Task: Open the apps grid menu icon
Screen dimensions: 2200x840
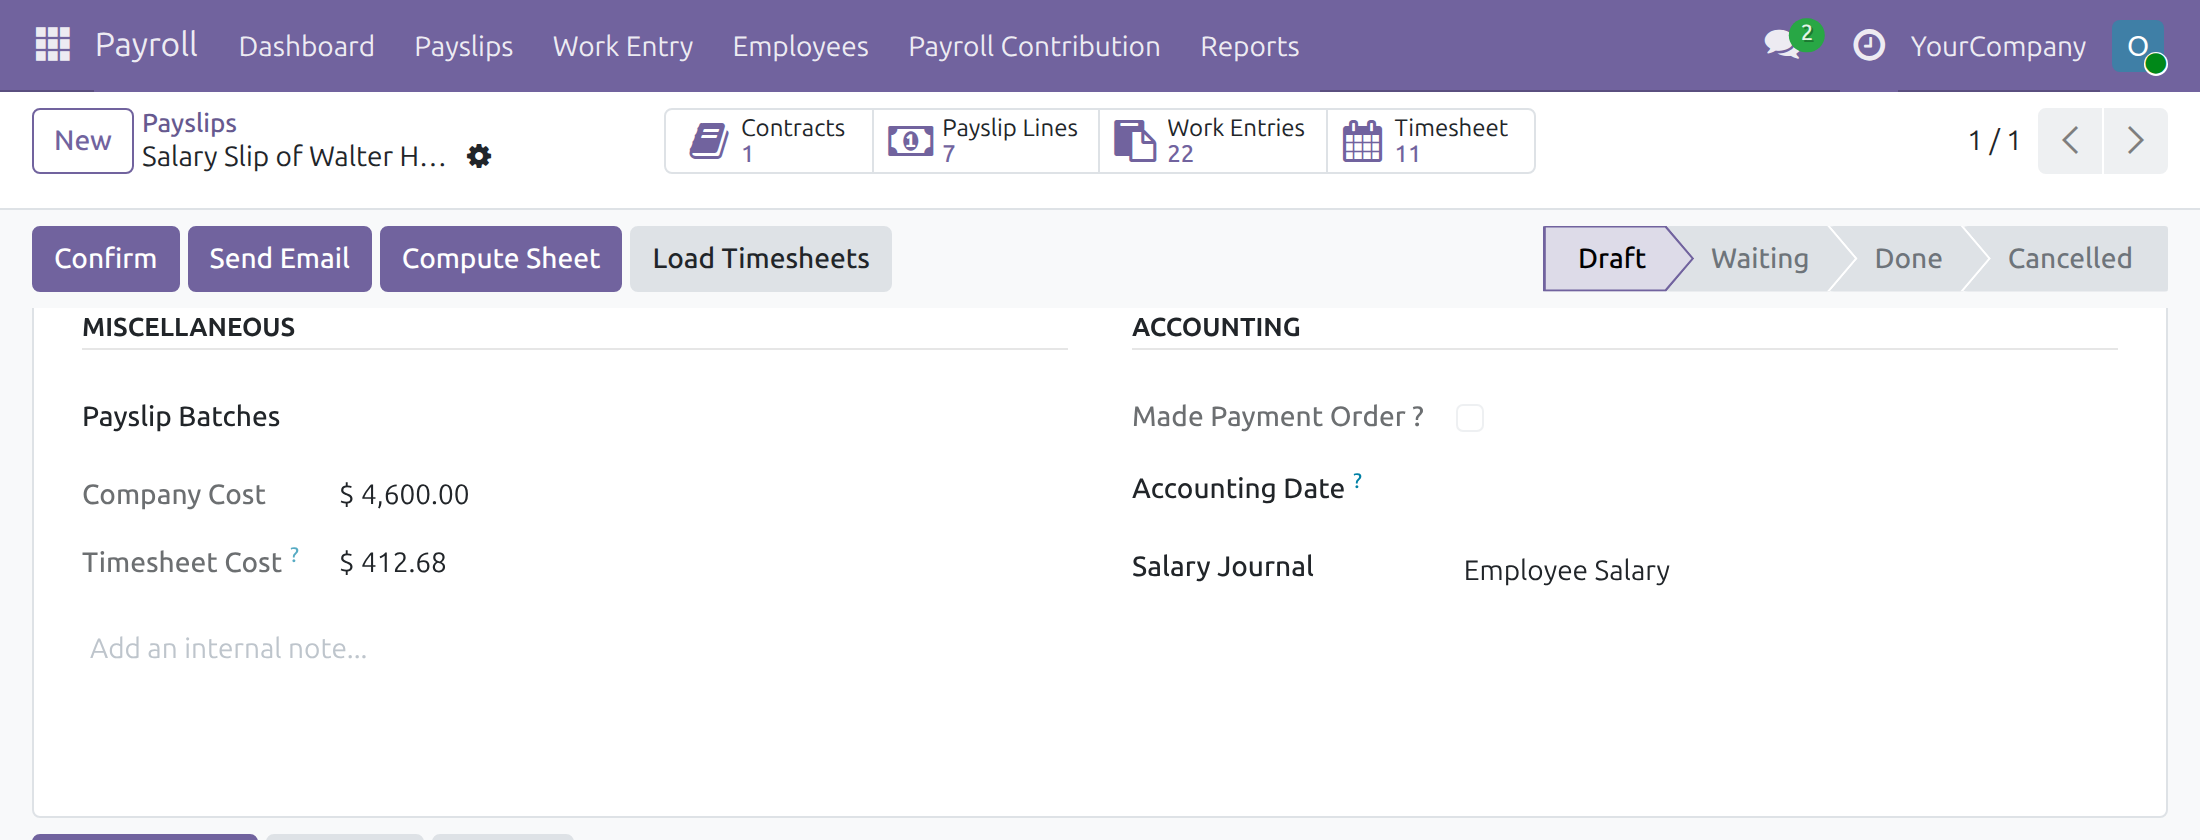Action: click(x=52, y=45)
